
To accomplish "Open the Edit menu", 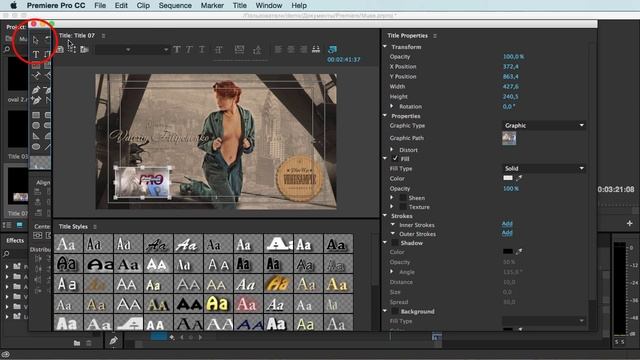I will pyautogui.click(x=121, y=5).
